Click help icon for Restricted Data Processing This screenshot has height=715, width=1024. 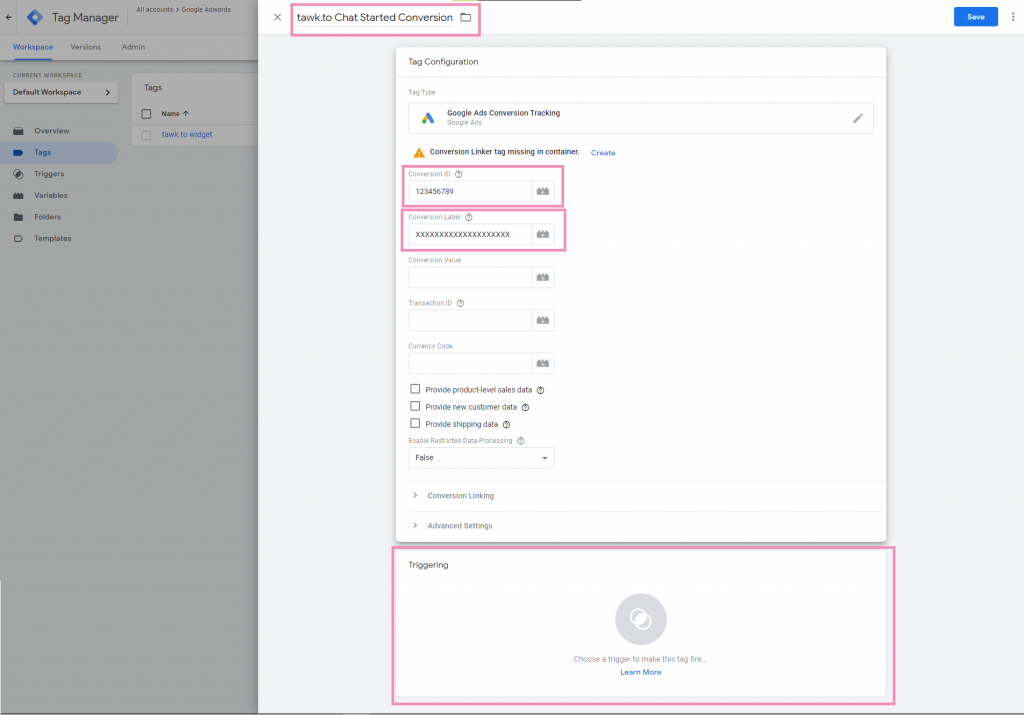(520, 441)
